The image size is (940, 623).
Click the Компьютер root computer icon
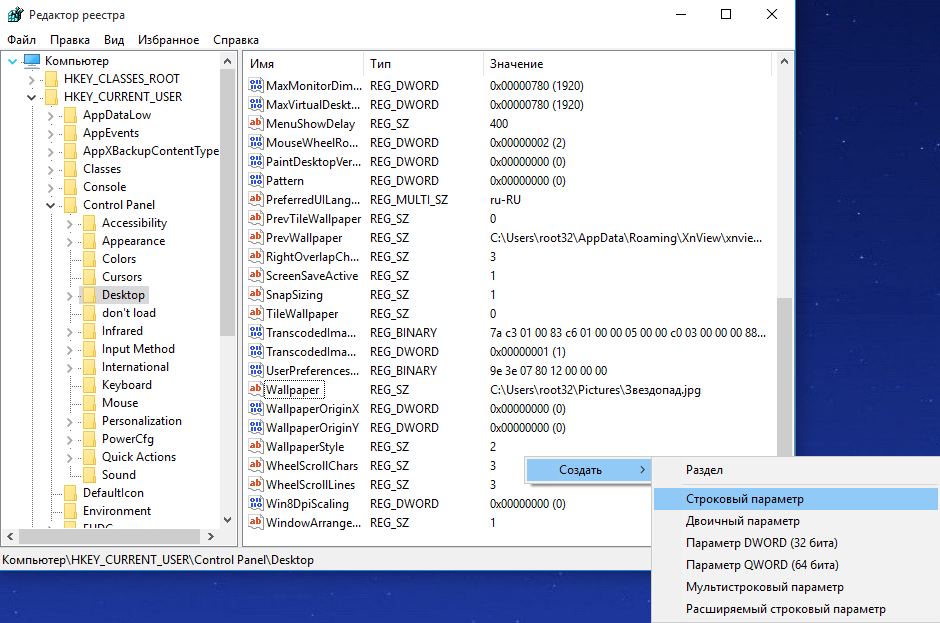pos(32,61)
